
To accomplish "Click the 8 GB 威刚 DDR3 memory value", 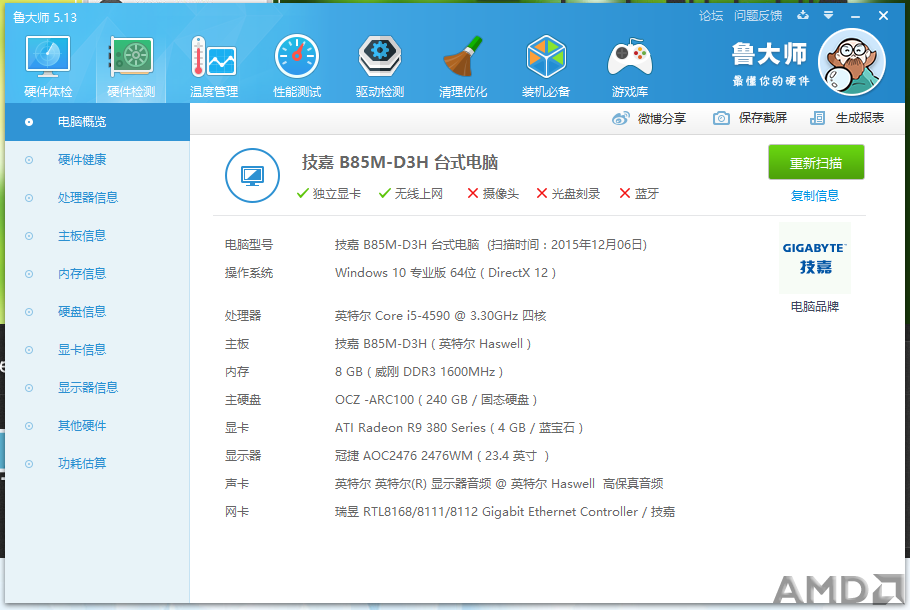I will pos(419,372).
